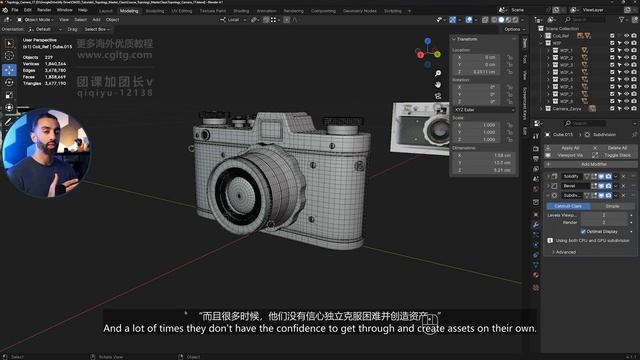
Task: Toggle Bevel modifier render display
Action: 609,186
